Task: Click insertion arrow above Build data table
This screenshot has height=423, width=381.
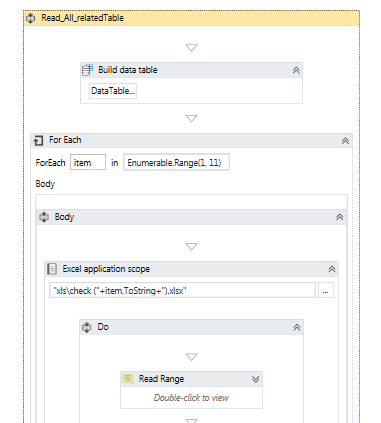Action: 191,48
